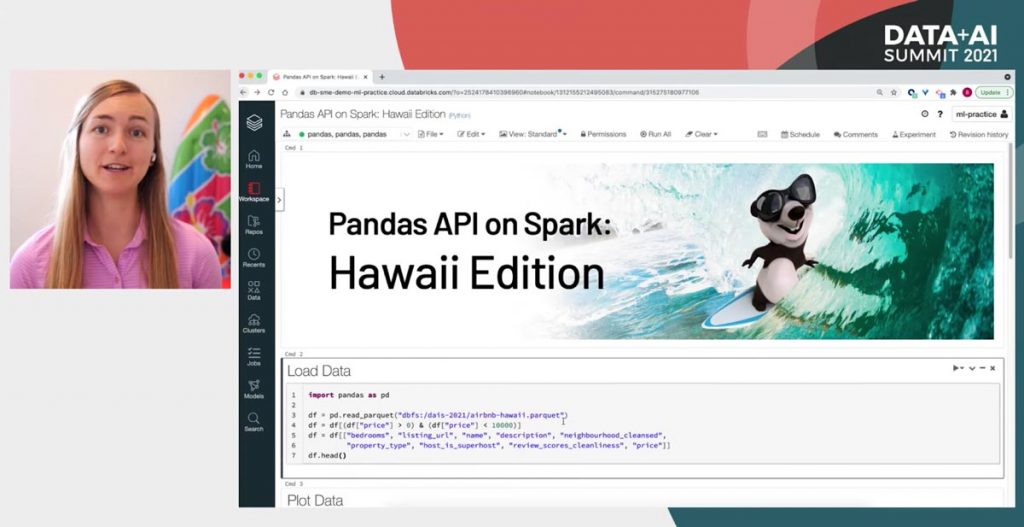Open the Load Data cell chevron menu
The width and height of the screenshot is (1024, 527).
(972, 368)
